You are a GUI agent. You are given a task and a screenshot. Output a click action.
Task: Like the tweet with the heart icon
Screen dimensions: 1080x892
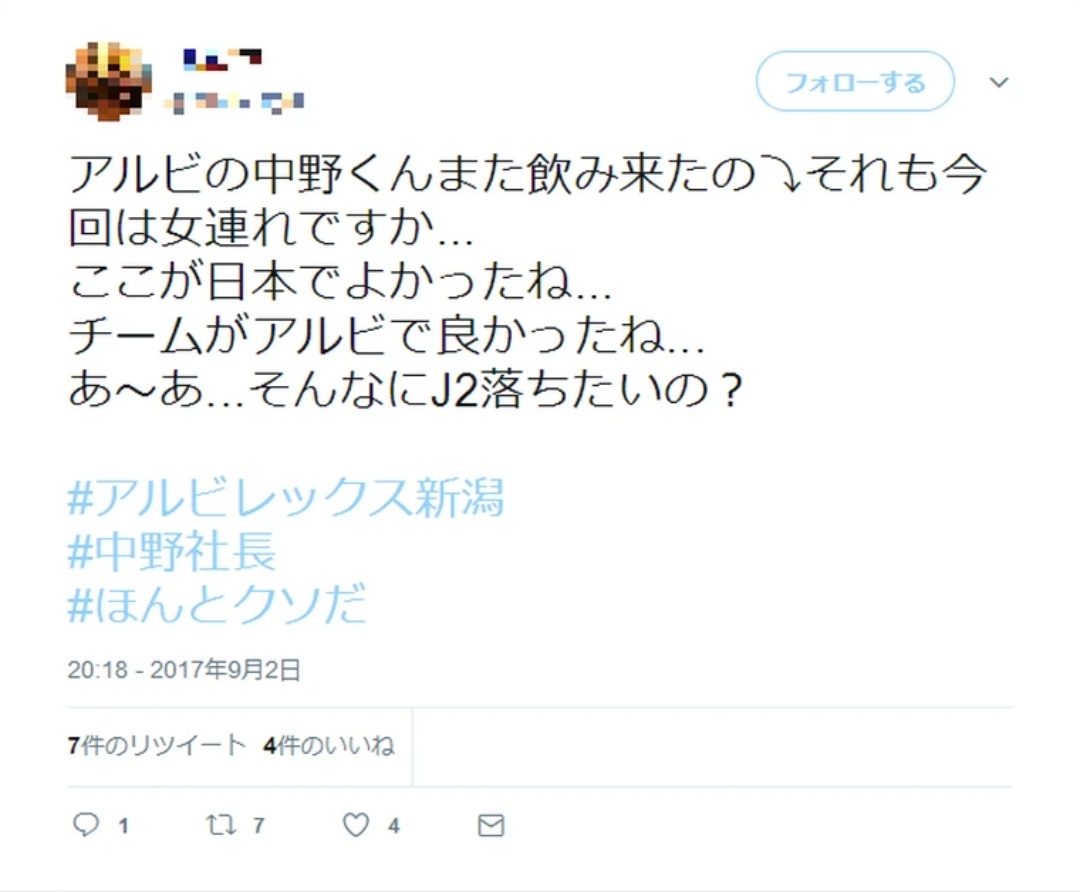pyautogui.click(x=356, y=824)
